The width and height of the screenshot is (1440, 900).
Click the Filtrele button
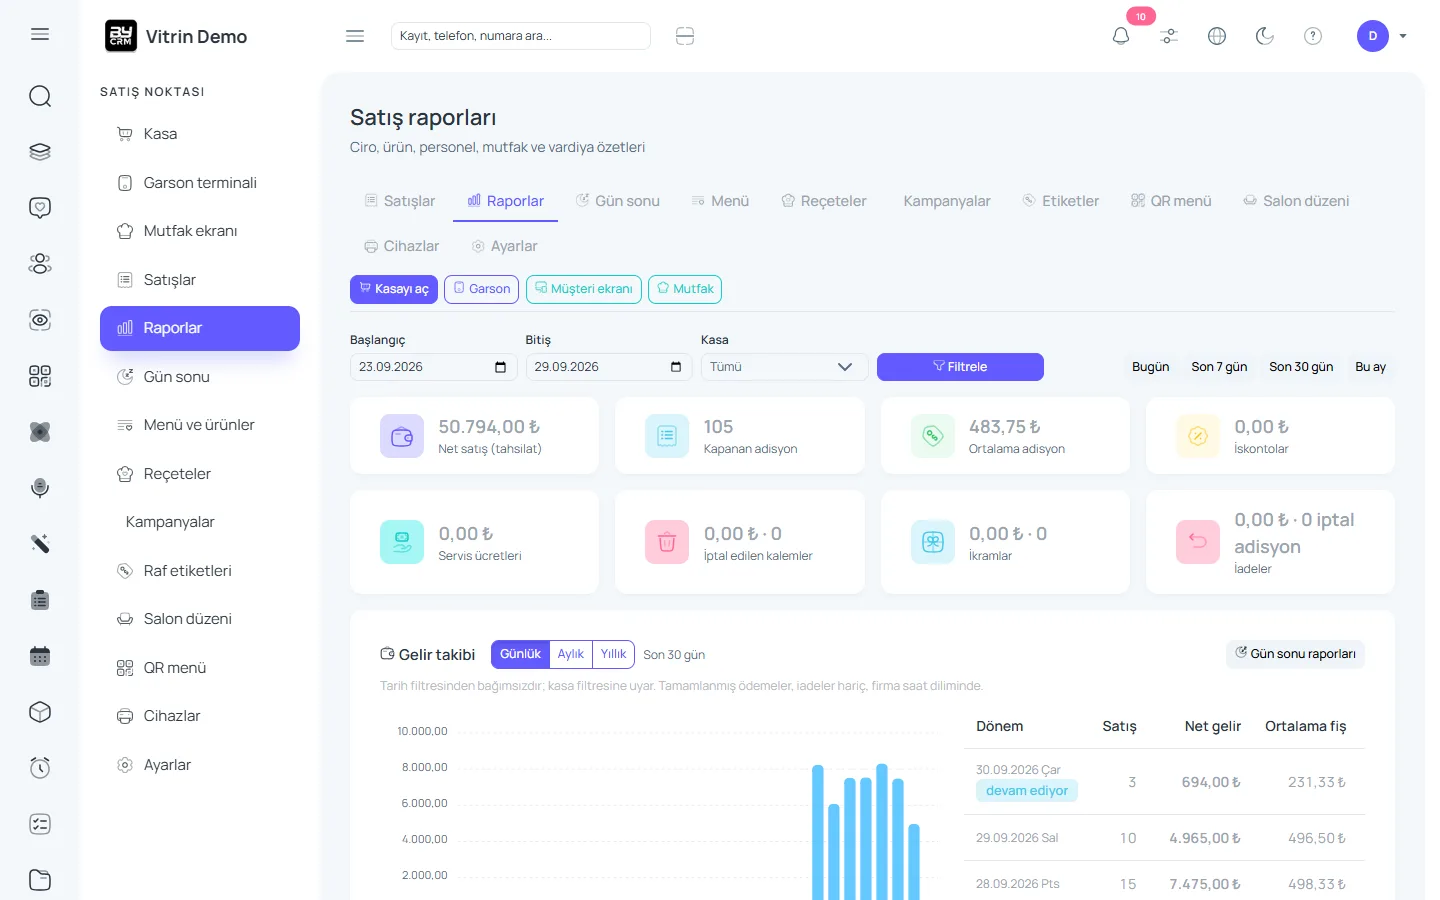point(960,367)
